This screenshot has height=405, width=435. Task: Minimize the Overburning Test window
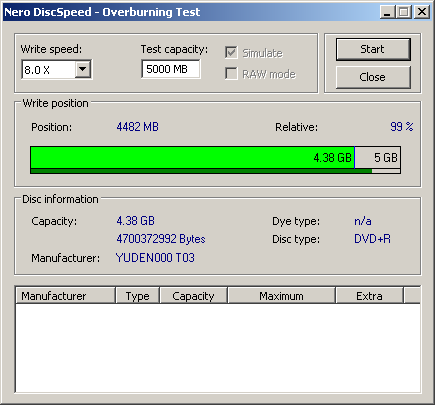387,12
